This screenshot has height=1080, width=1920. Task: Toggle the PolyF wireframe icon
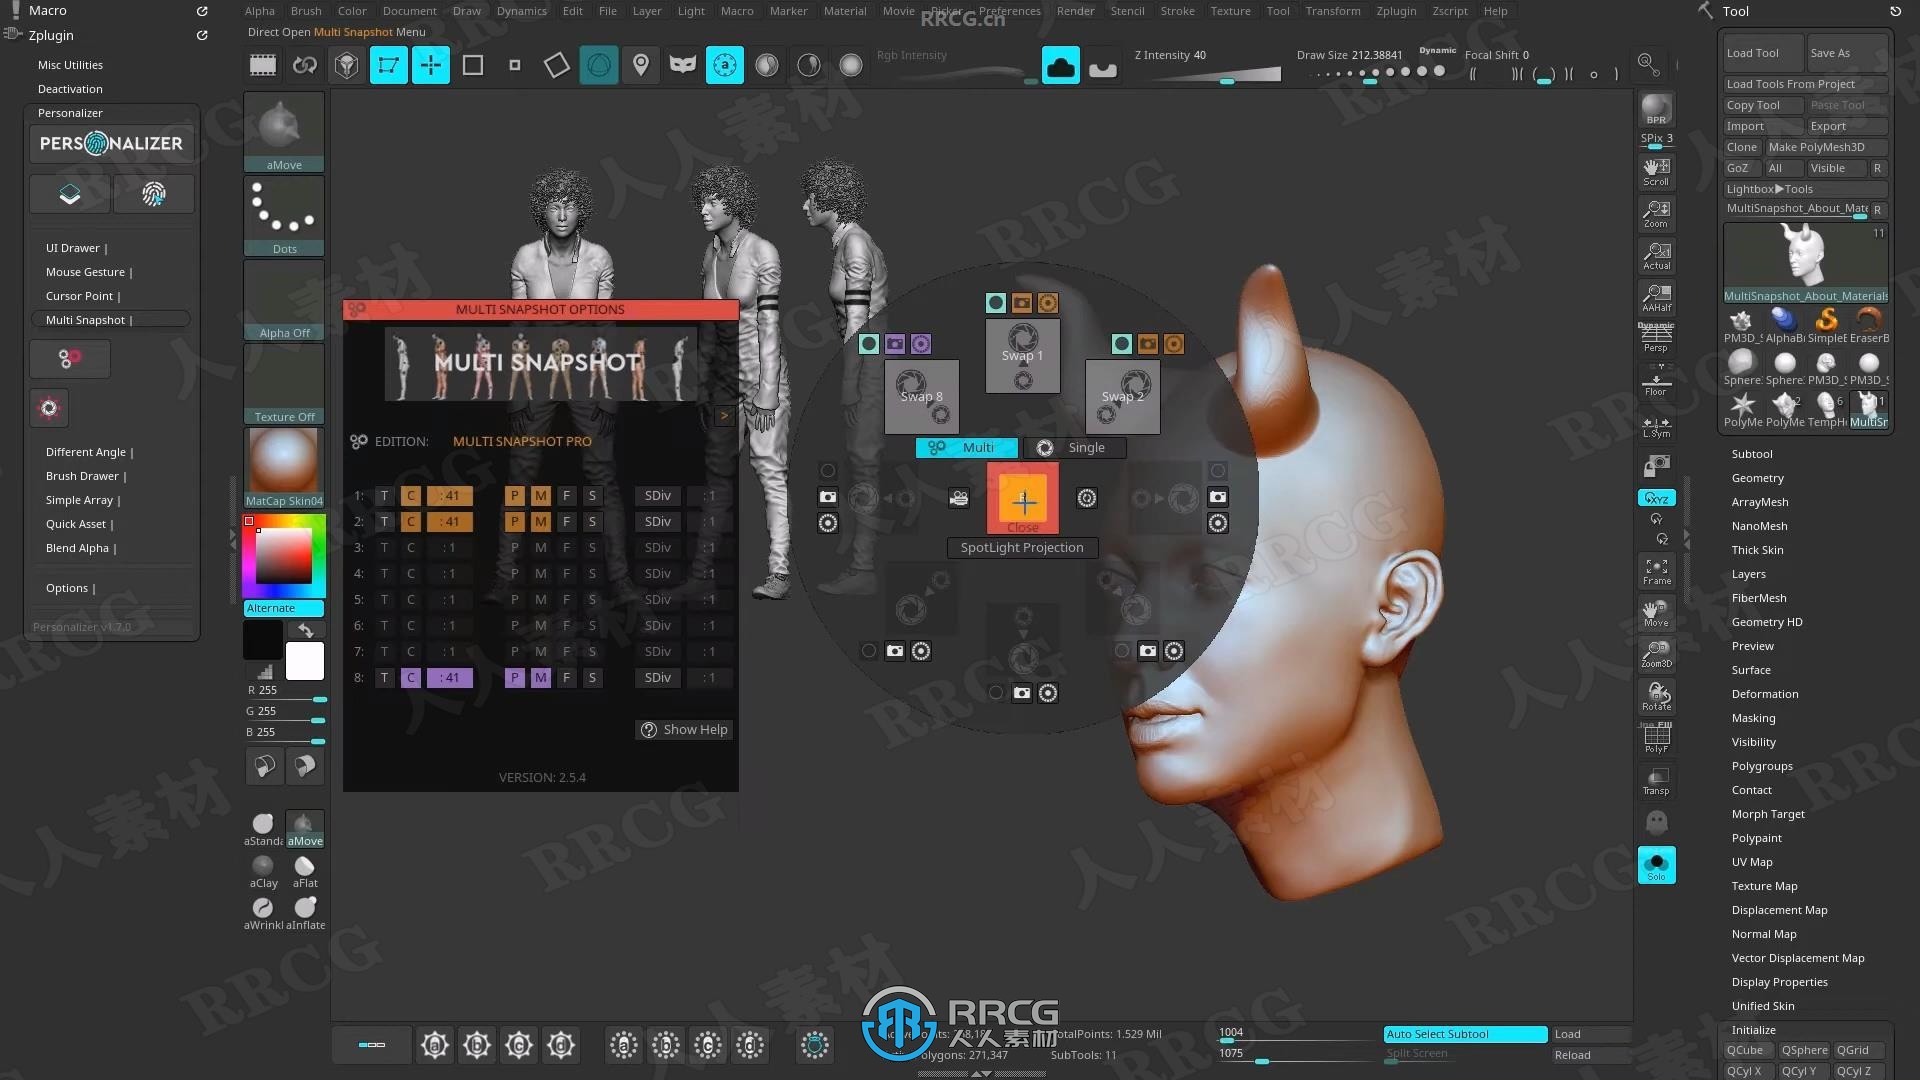[x=1656, y=739]
